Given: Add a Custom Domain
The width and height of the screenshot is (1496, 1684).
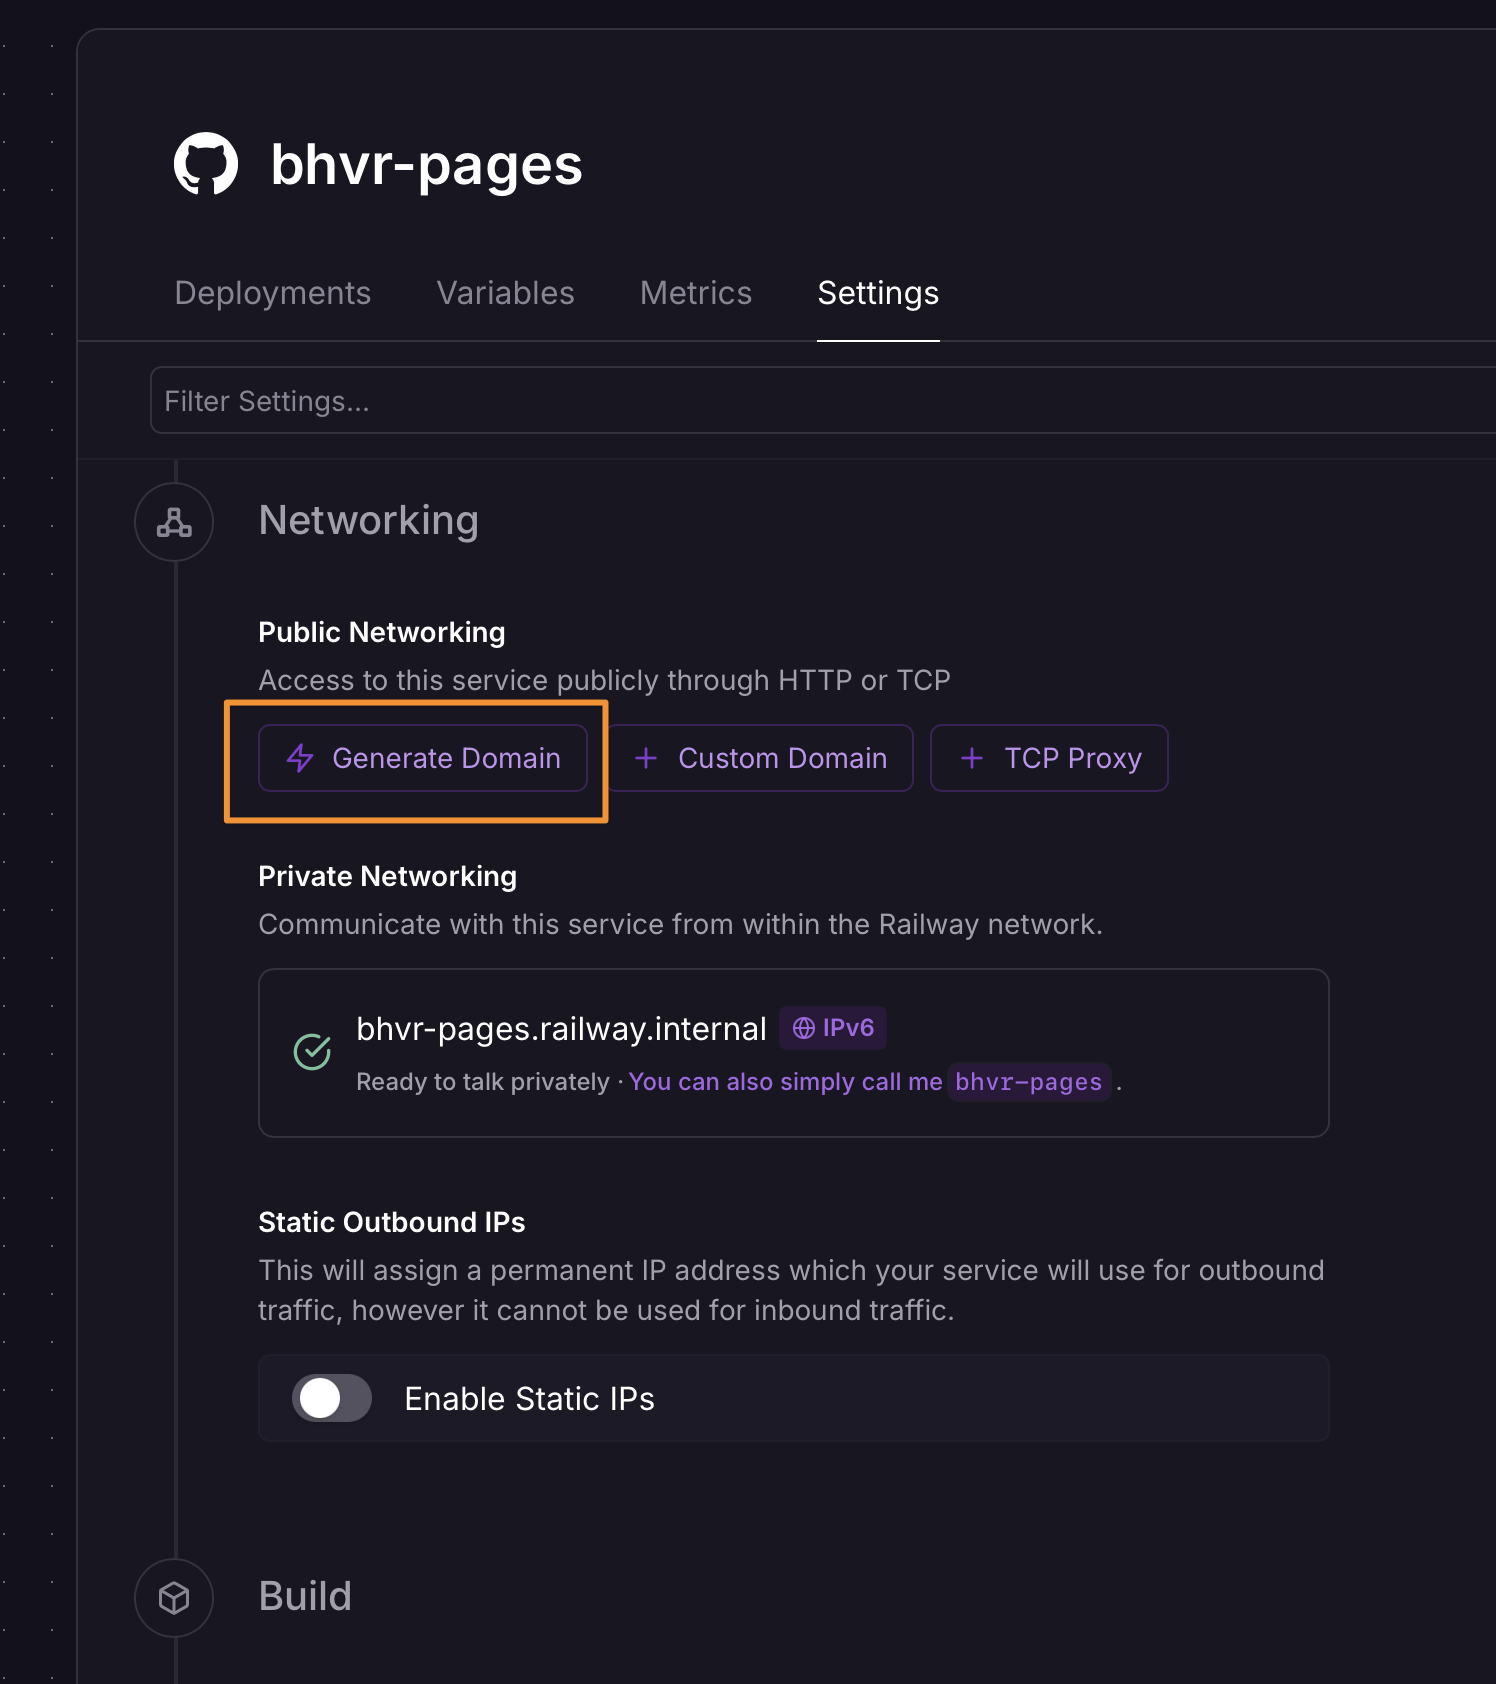Looking at the screenshot, I should [x=760, y=758].
